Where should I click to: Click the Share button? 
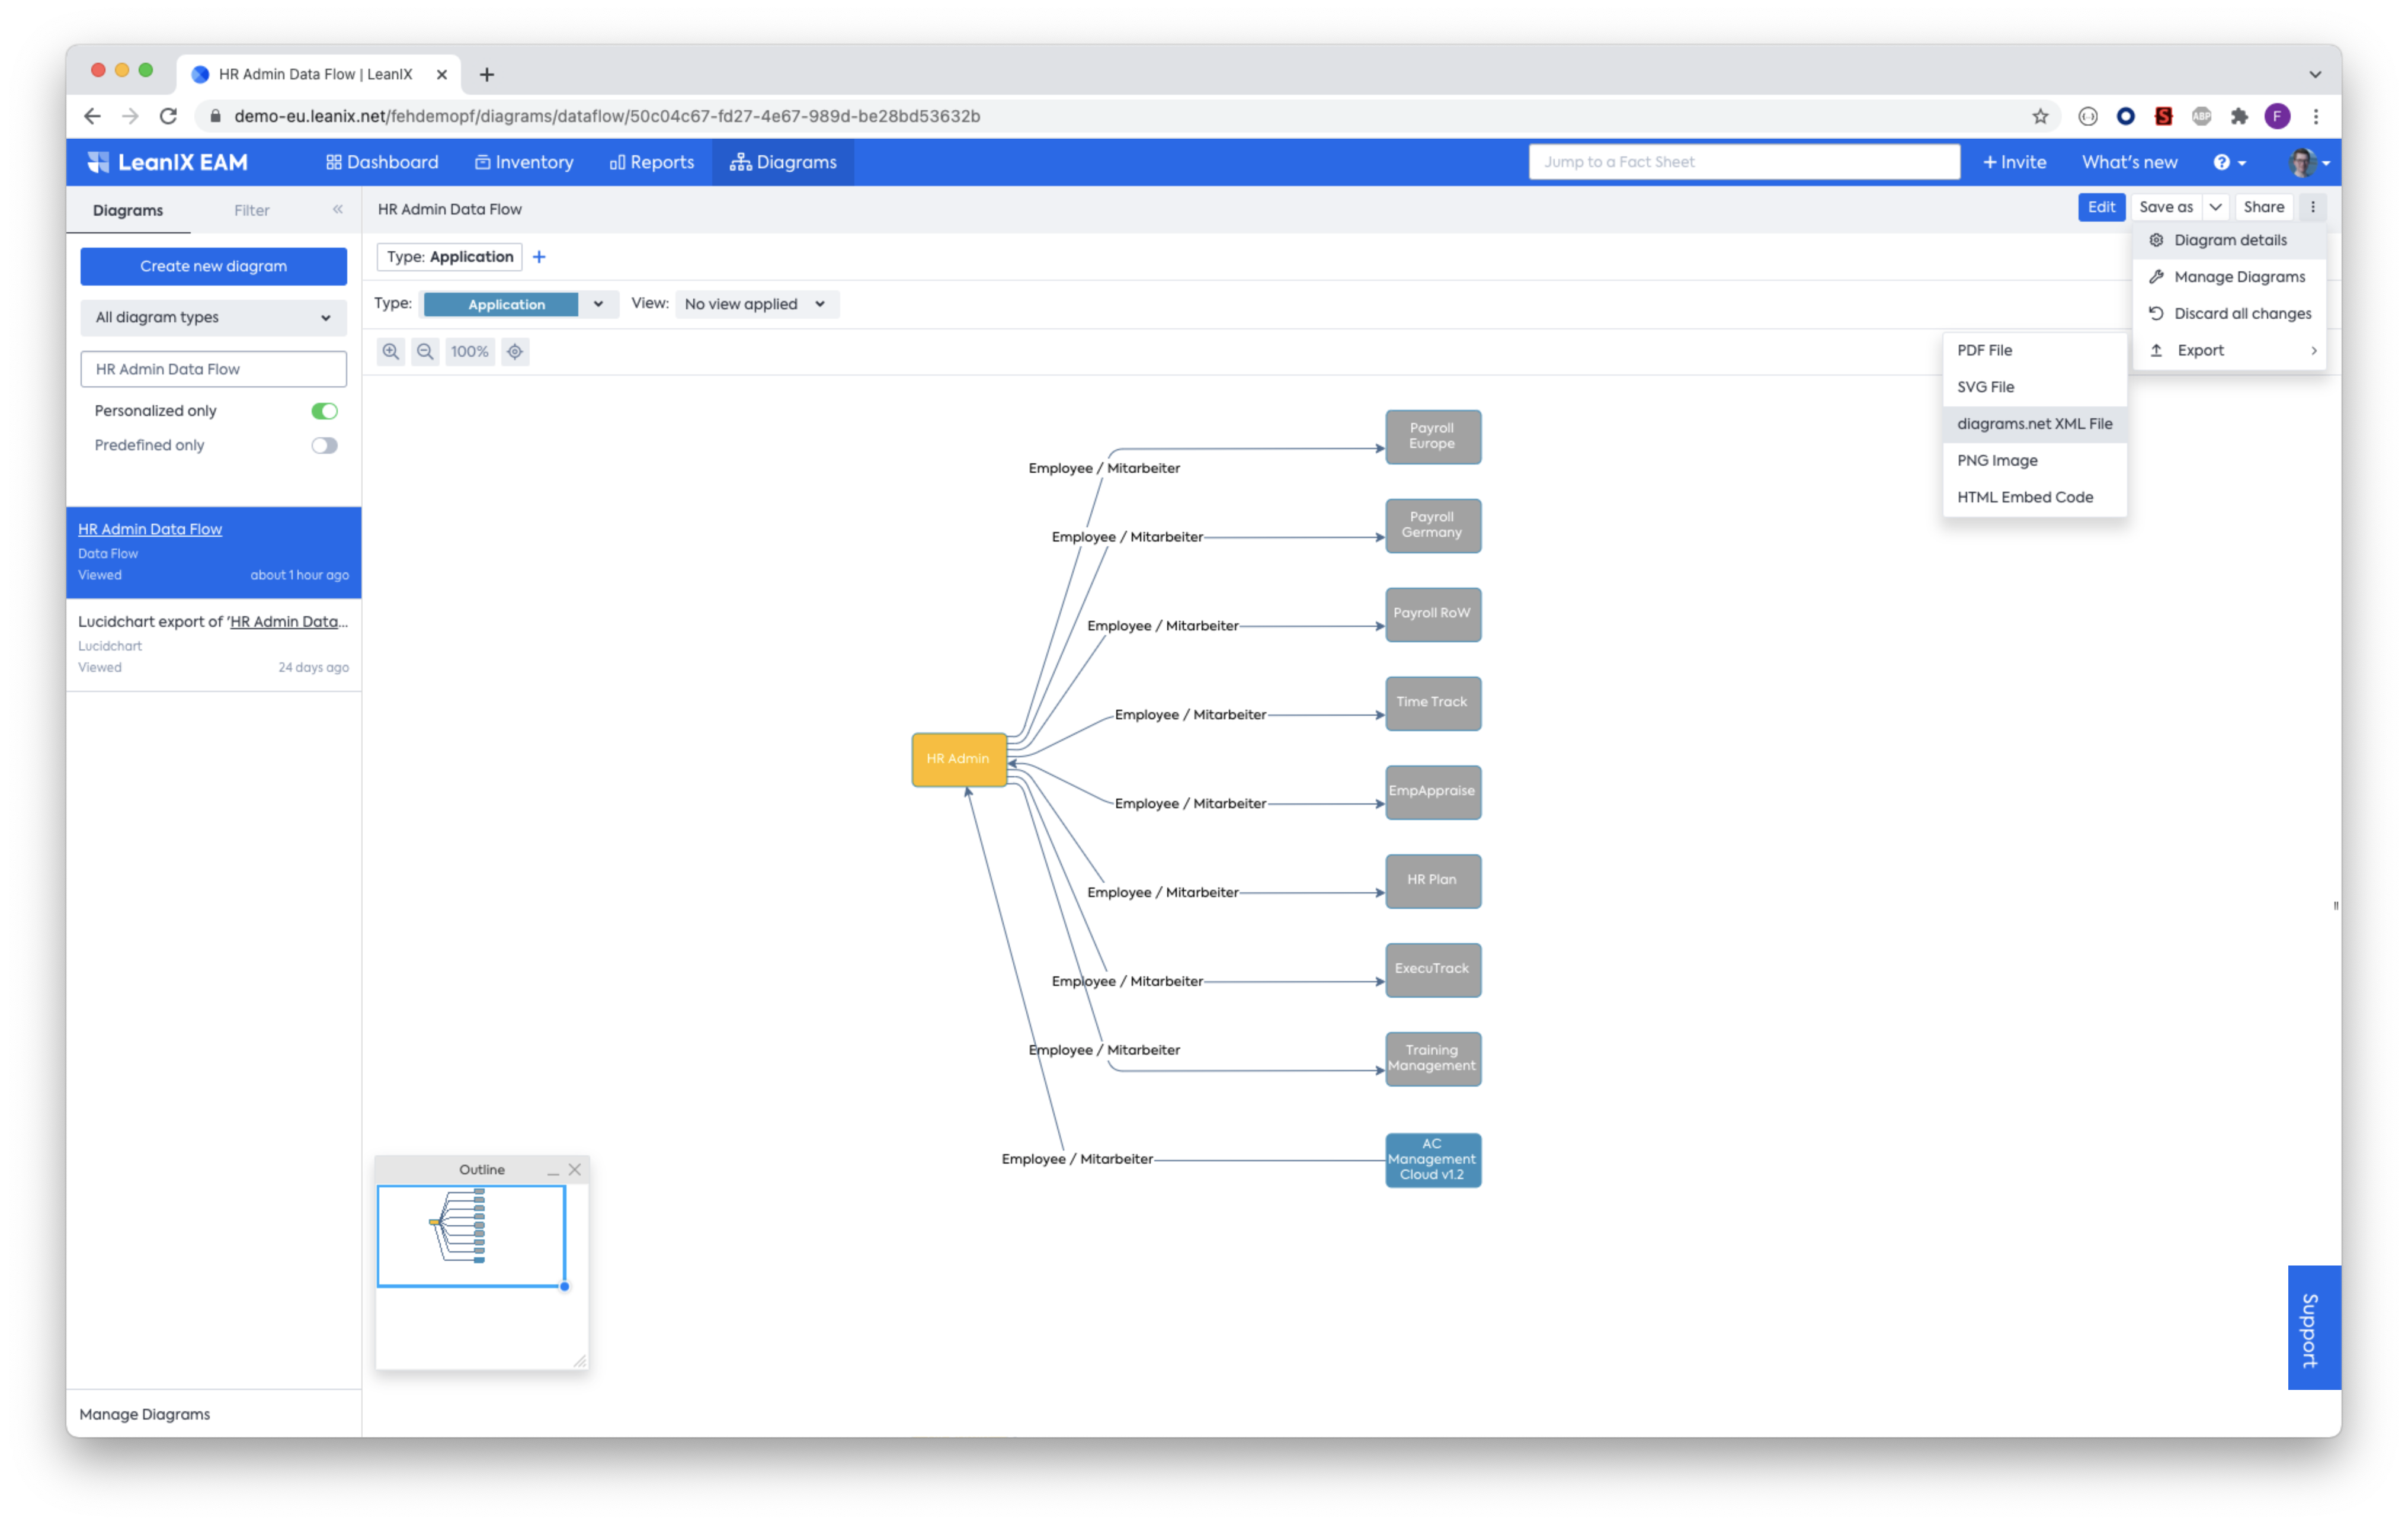[x=2263, y=207]
